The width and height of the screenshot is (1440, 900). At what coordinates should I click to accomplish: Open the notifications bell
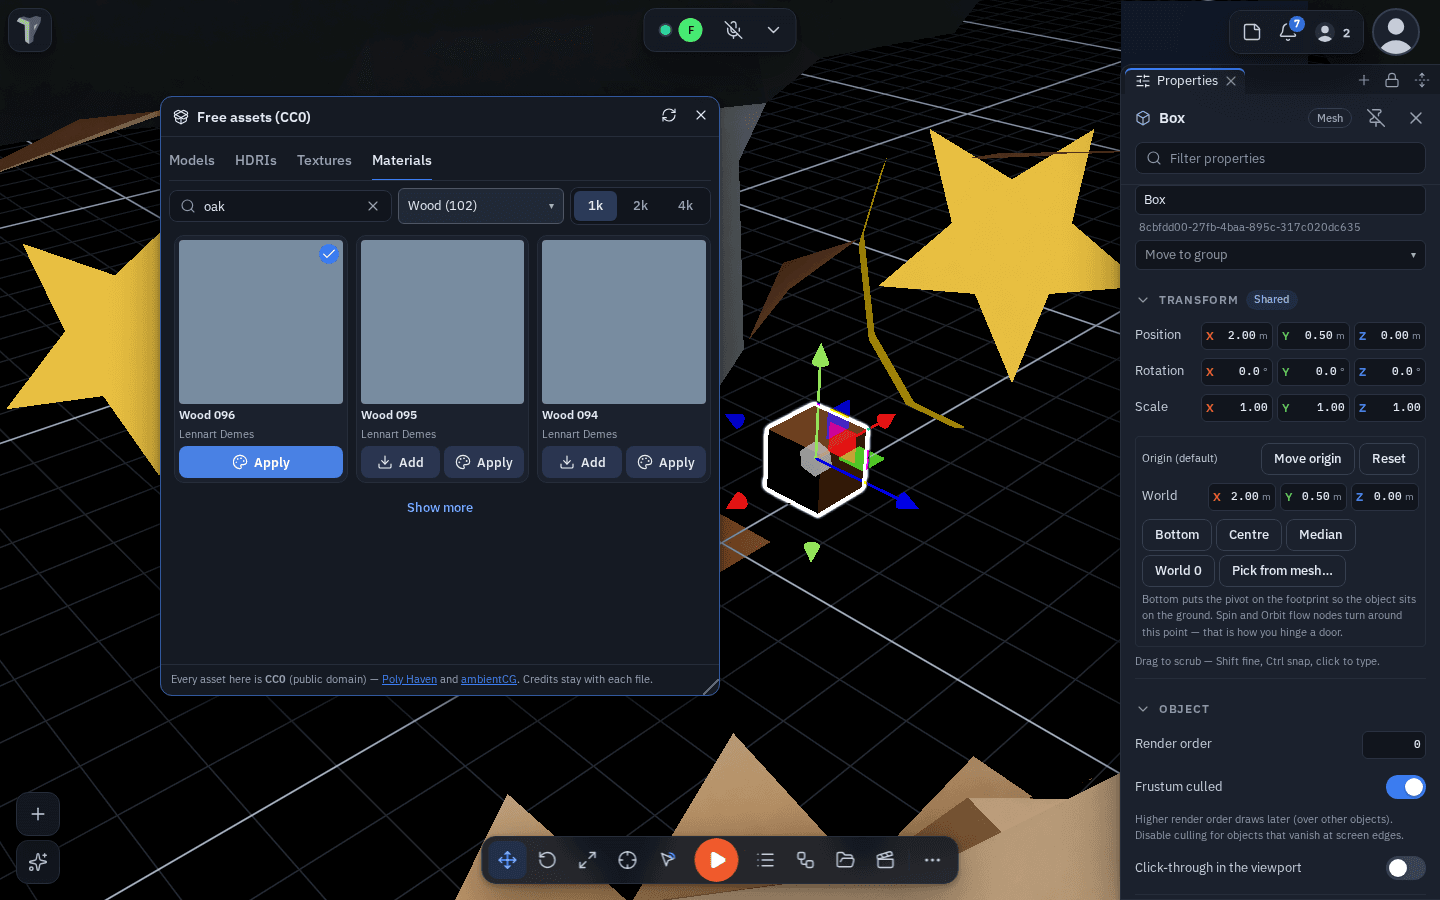(x=1288, y=32)
